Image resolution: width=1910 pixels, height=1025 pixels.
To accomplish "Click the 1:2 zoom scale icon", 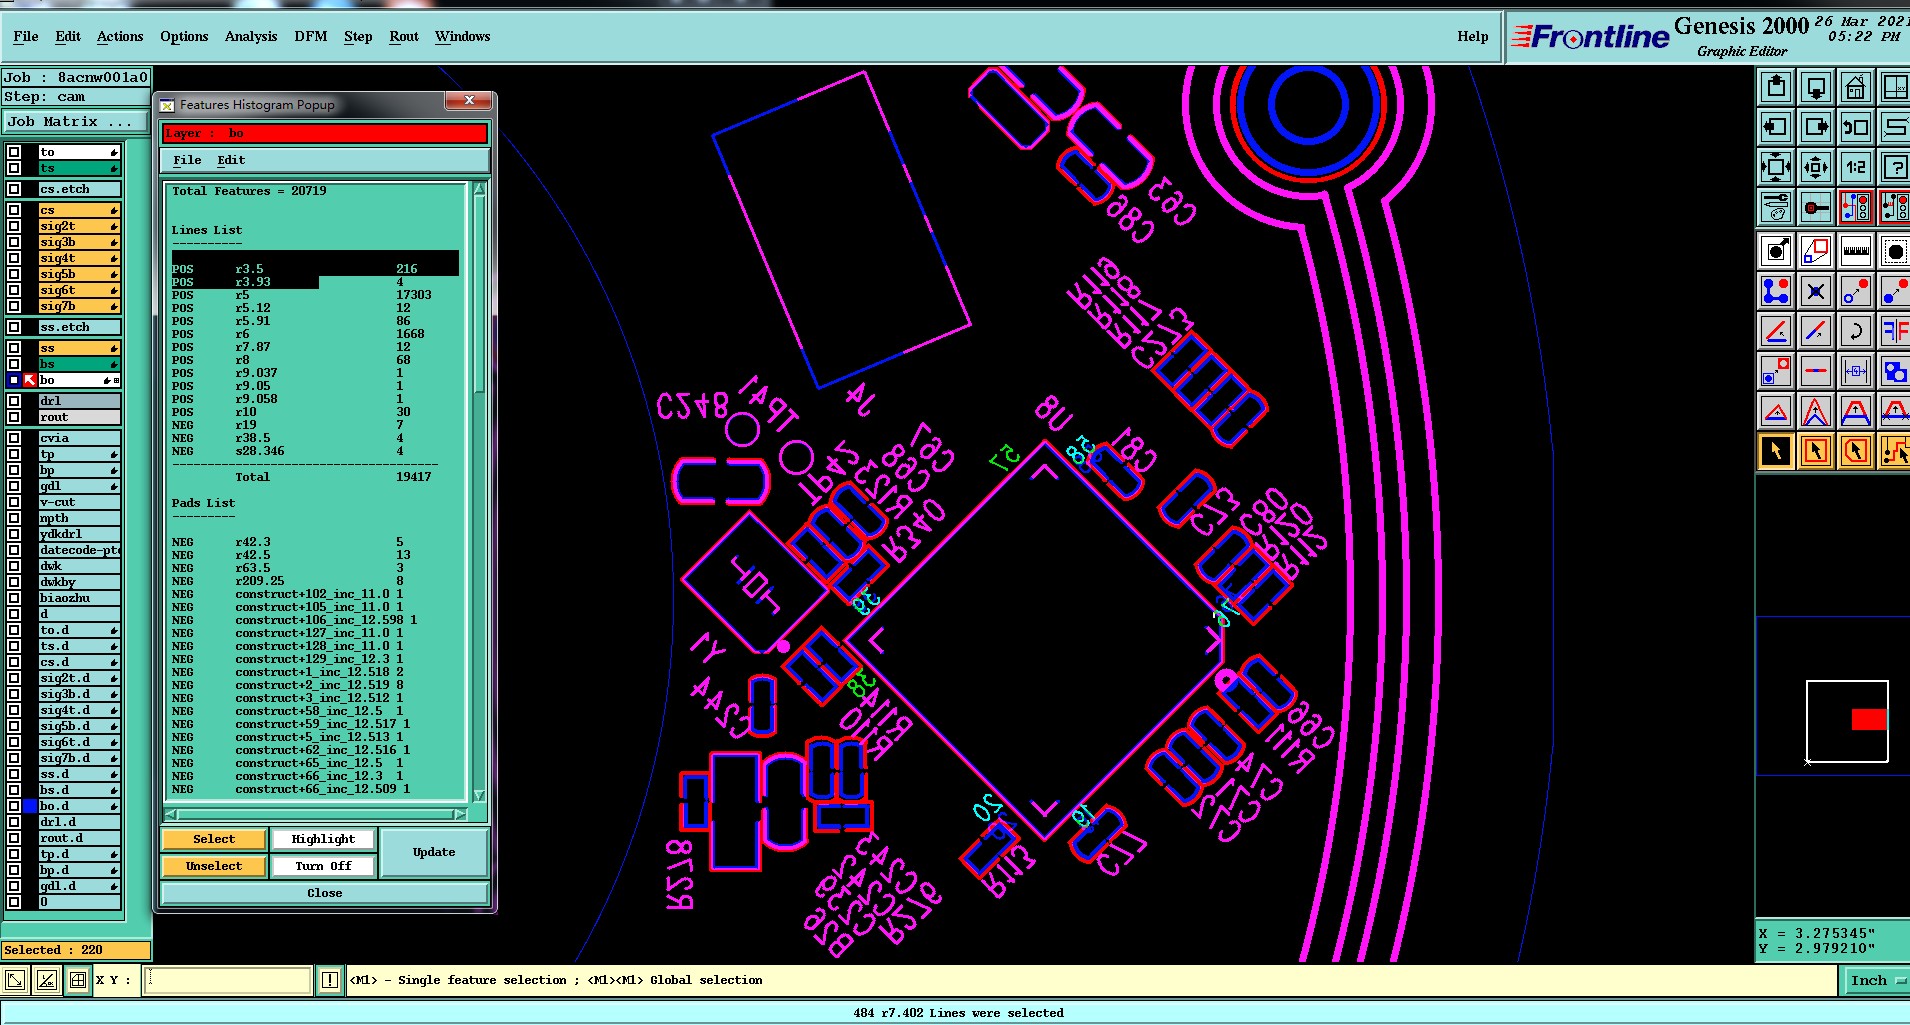I will click(x=1856, y=167).
